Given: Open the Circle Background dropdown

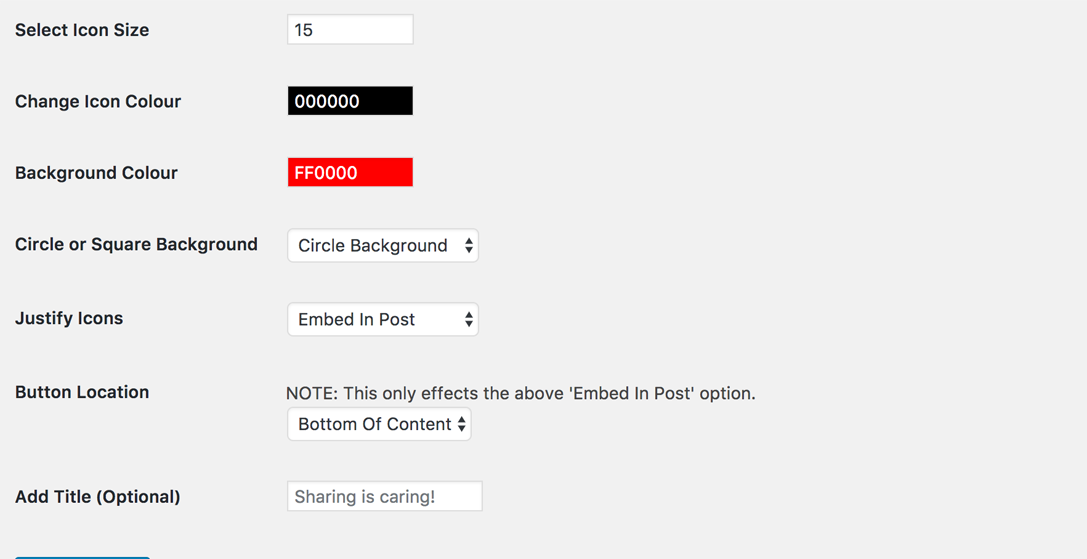Looking at the screenshot, I should (383, 246).
